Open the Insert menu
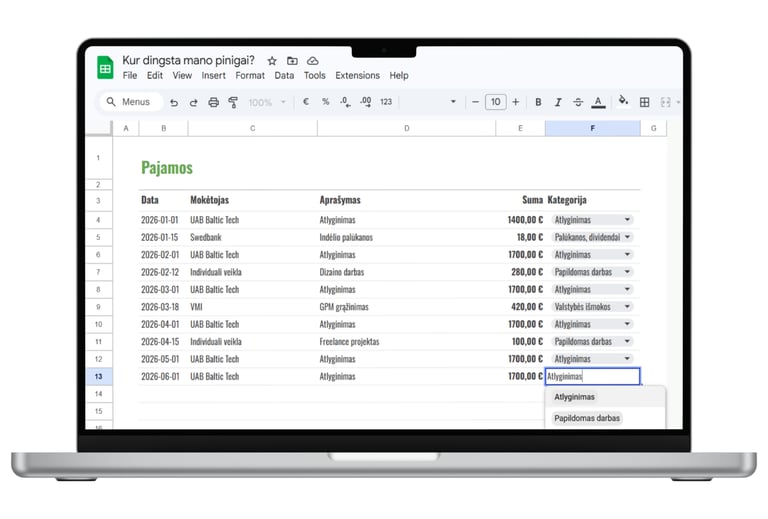This screenshot has width=768, height=519. 214,75
